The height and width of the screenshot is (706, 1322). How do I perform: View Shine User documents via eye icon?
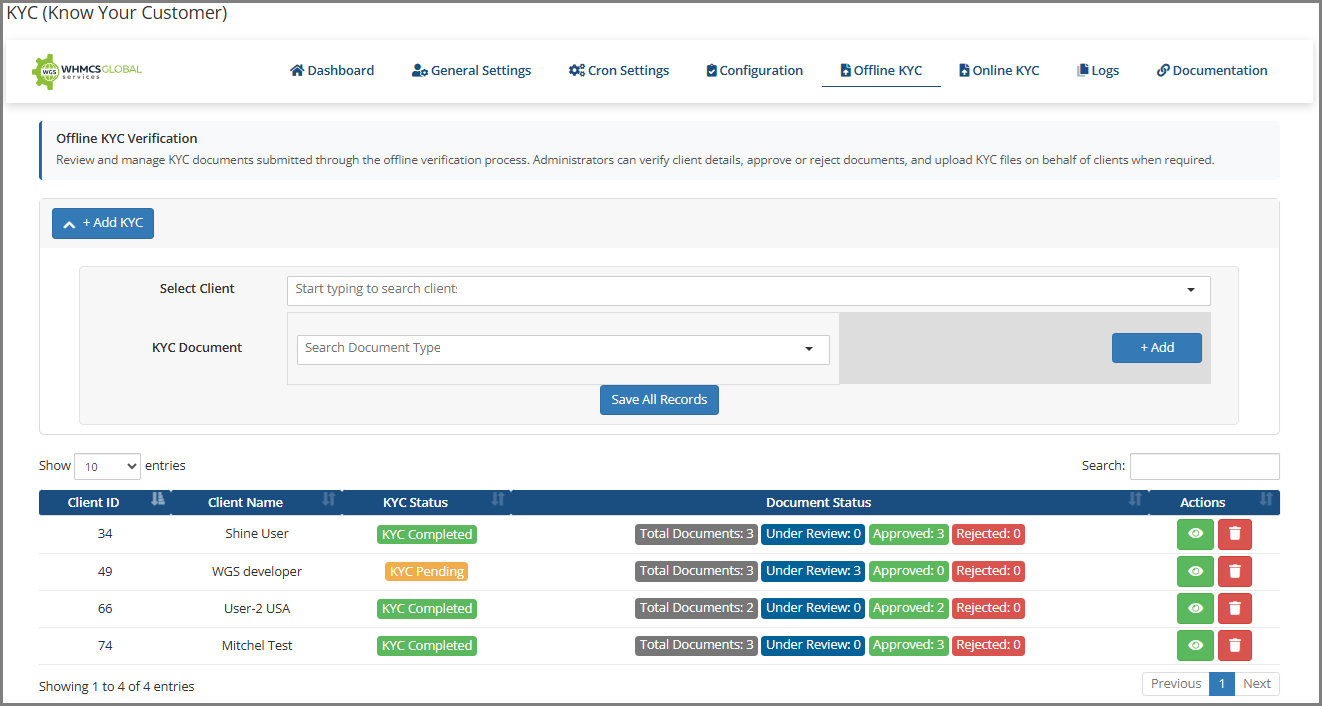1195,534
